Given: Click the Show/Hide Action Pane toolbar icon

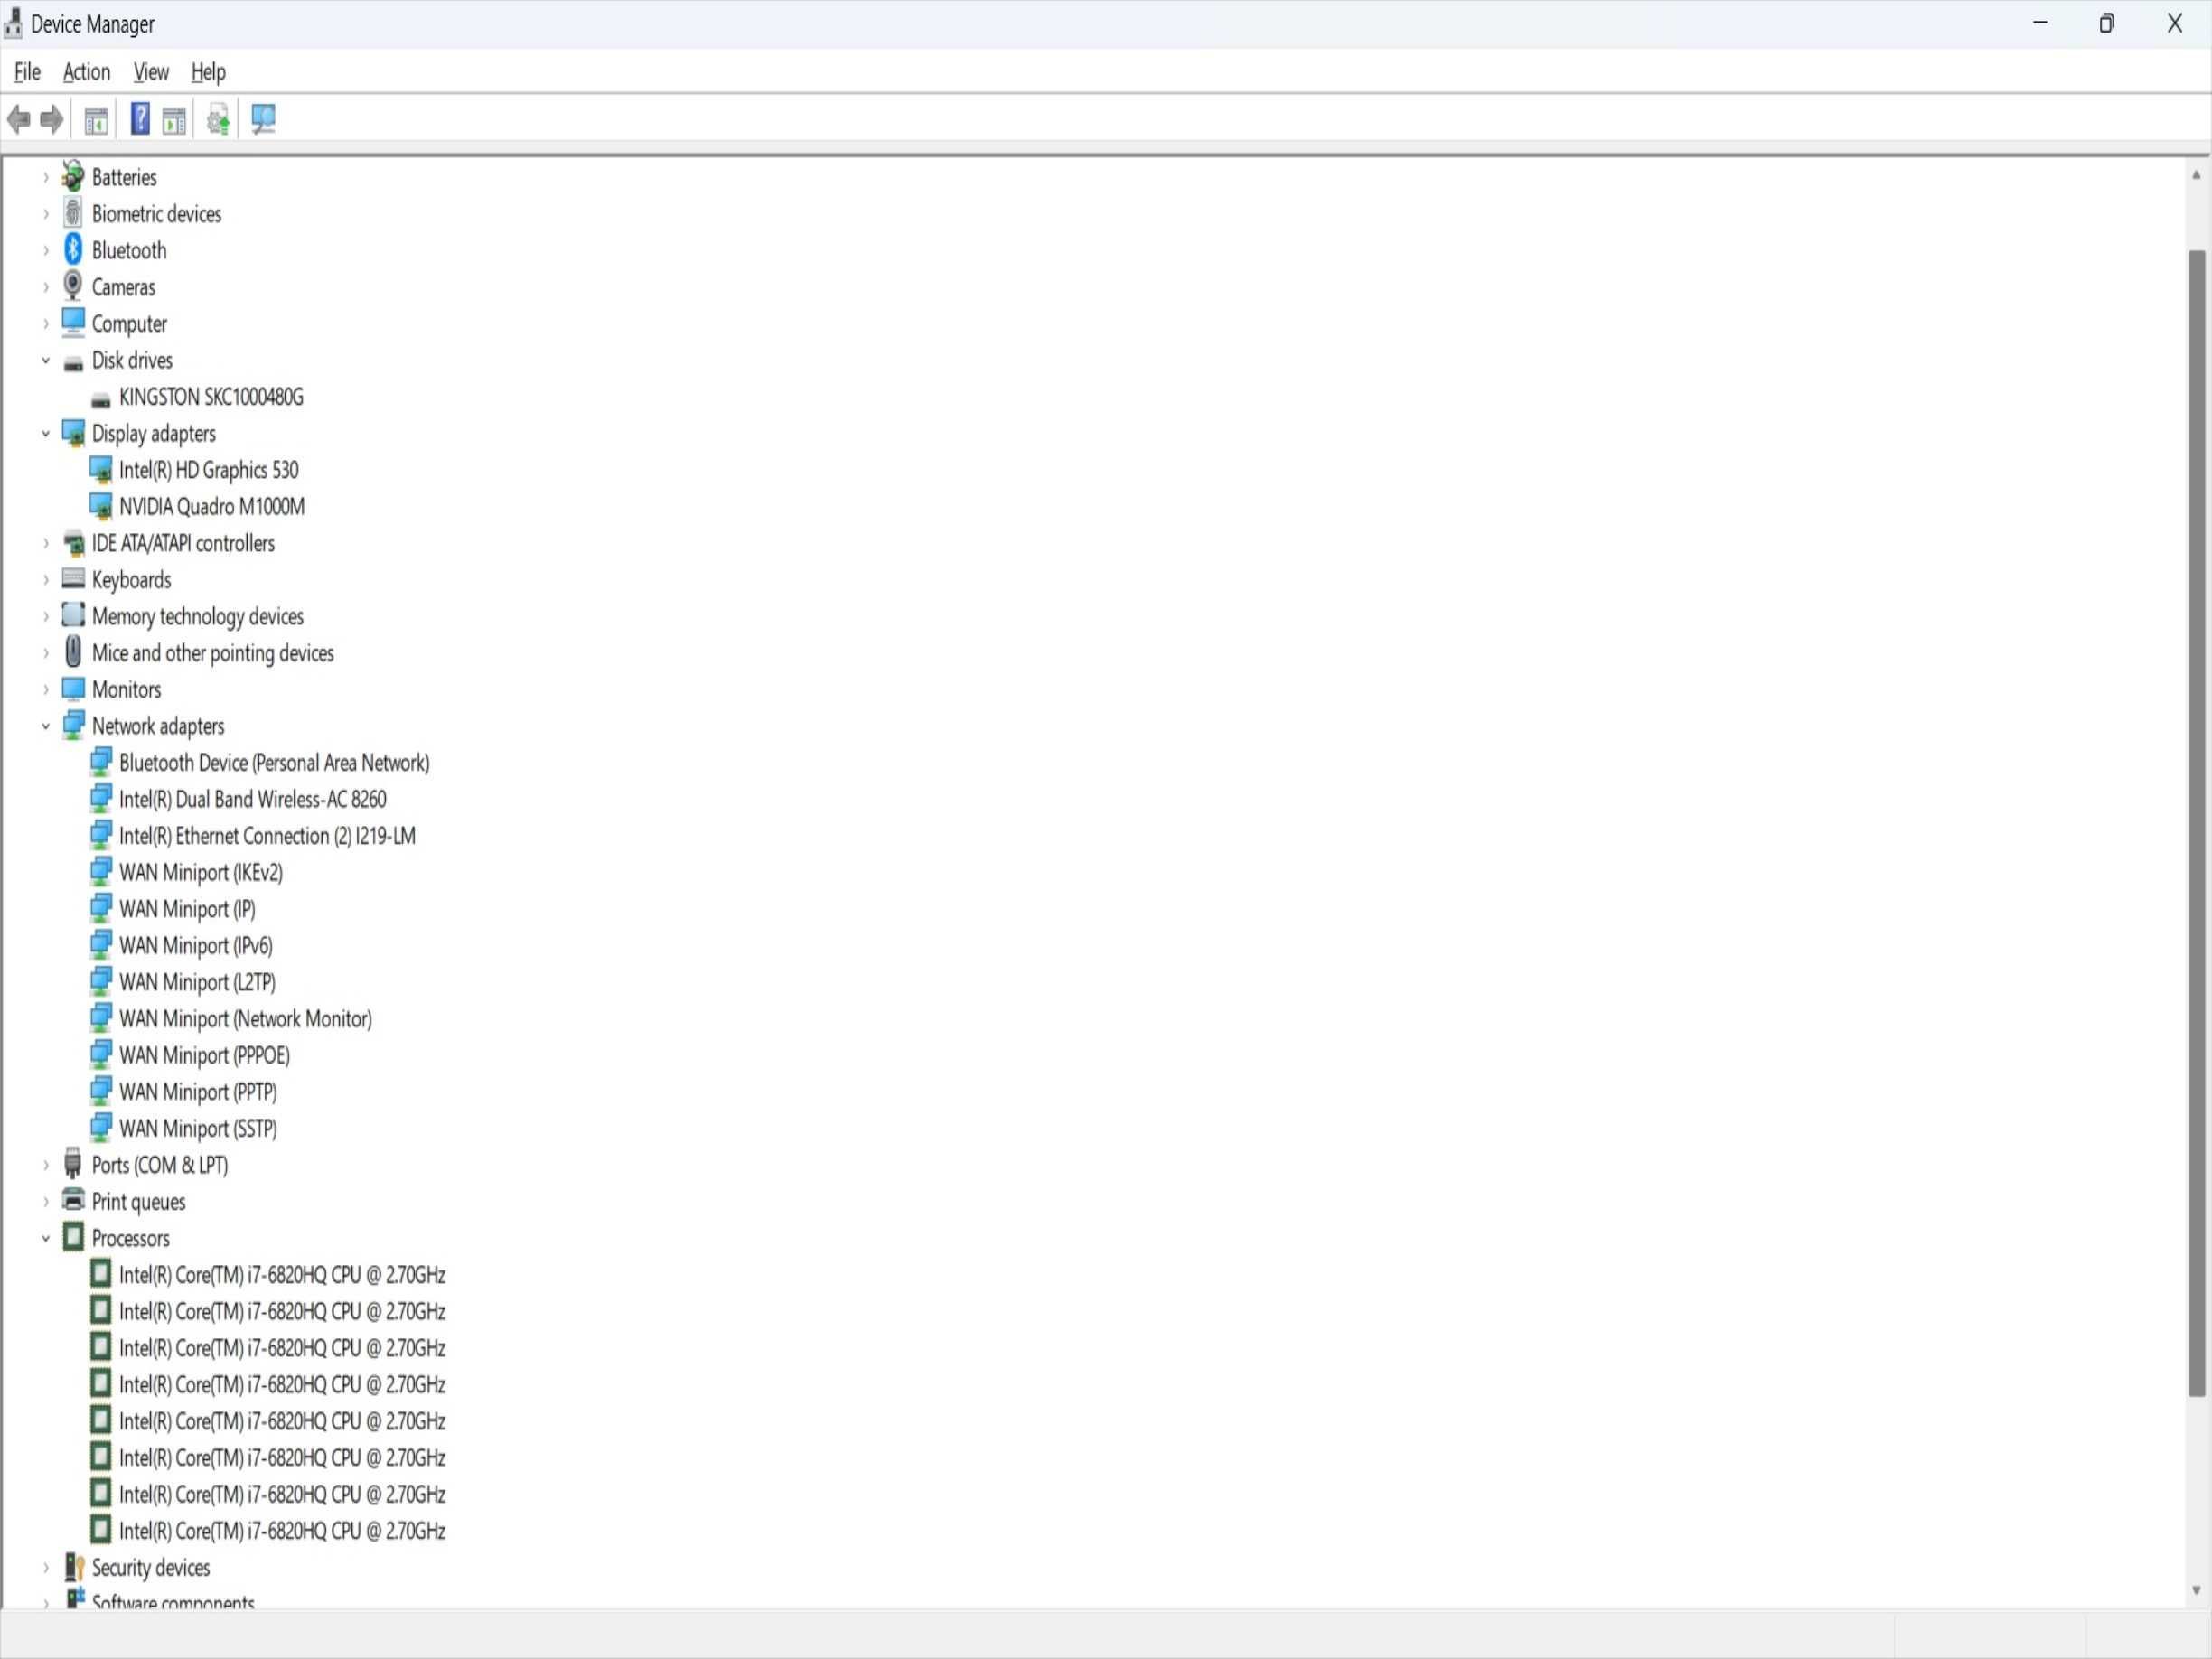Looking at the screenshot, I should pos(174,121).
